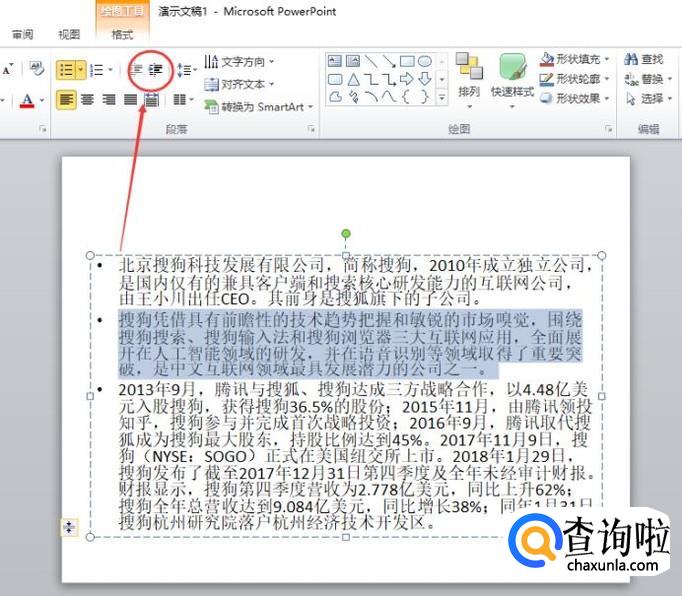
Task: Decrease the list indent level
Action: (x=137, y=70)
